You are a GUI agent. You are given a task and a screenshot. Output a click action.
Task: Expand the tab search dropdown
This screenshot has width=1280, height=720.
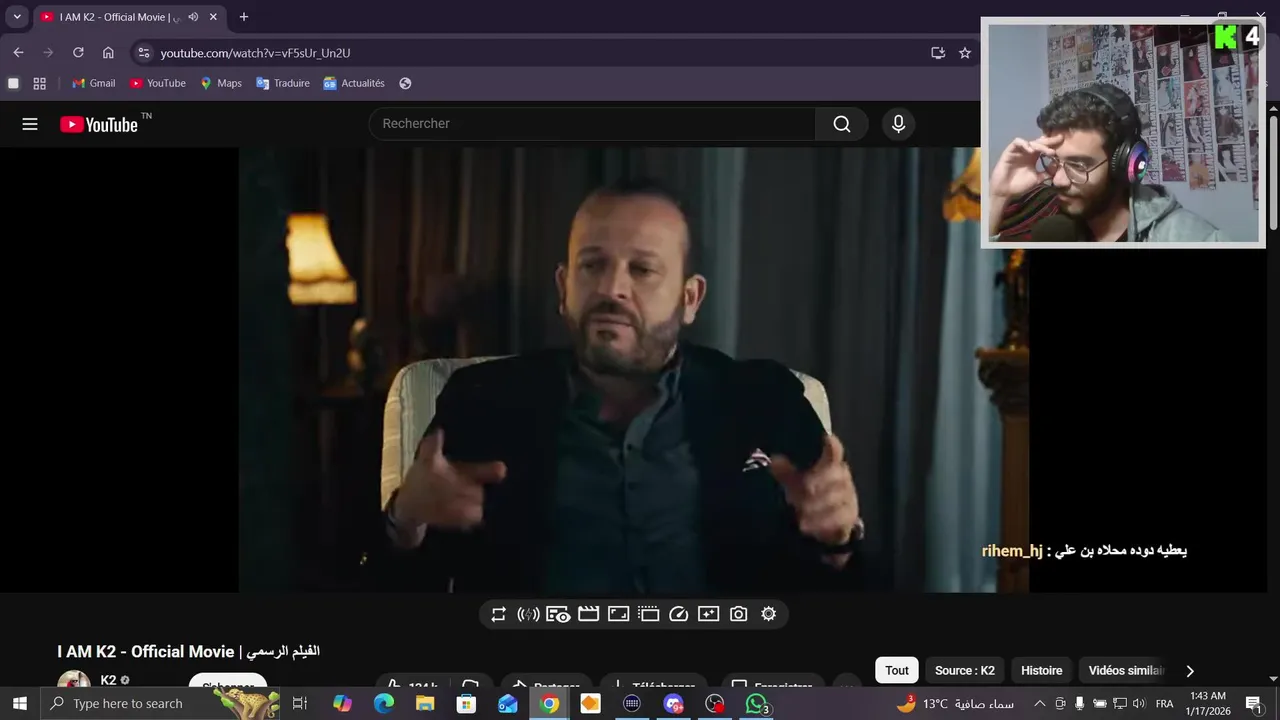pyautogui.click(x=17, y=17)
